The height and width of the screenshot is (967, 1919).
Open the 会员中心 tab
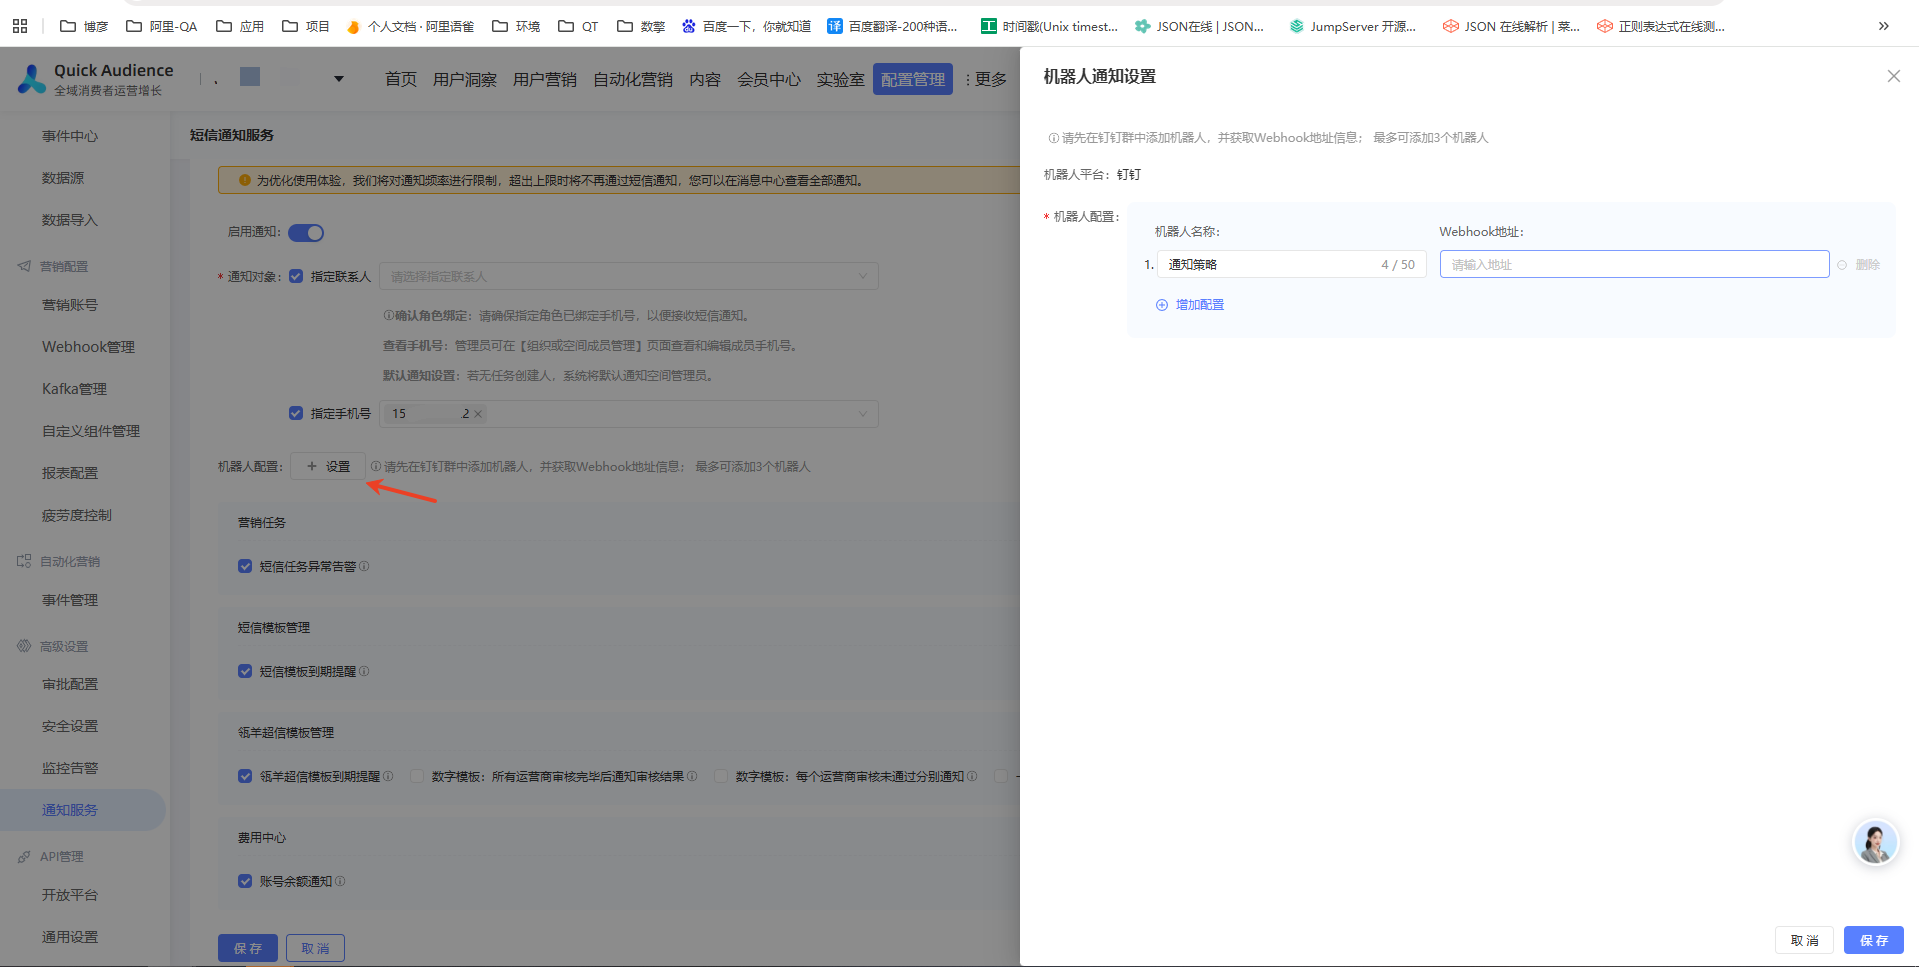tap(769, 79)
